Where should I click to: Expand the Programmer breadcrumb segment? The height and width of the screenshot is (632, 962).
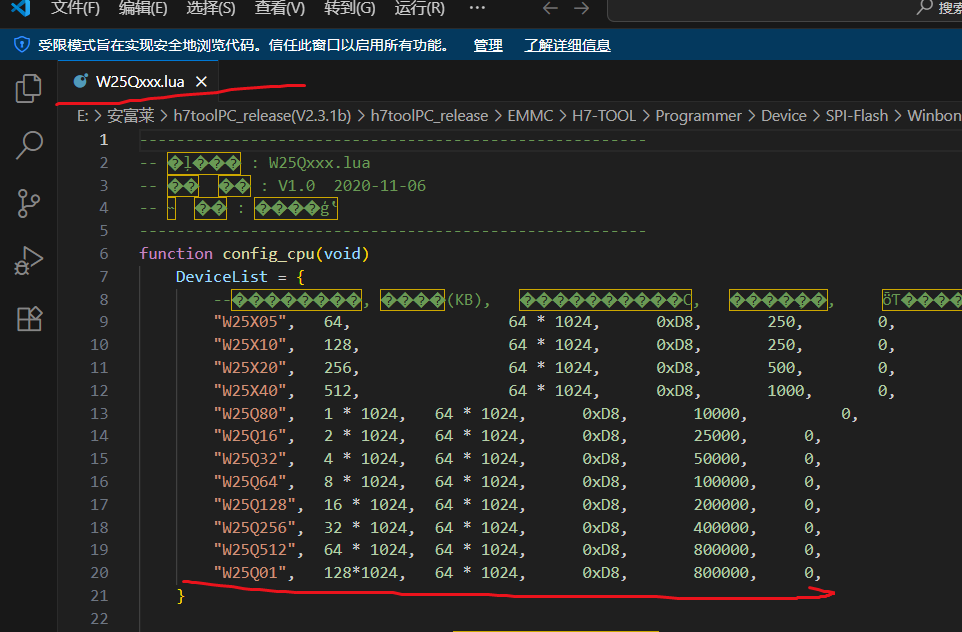[x=698, y=116]
